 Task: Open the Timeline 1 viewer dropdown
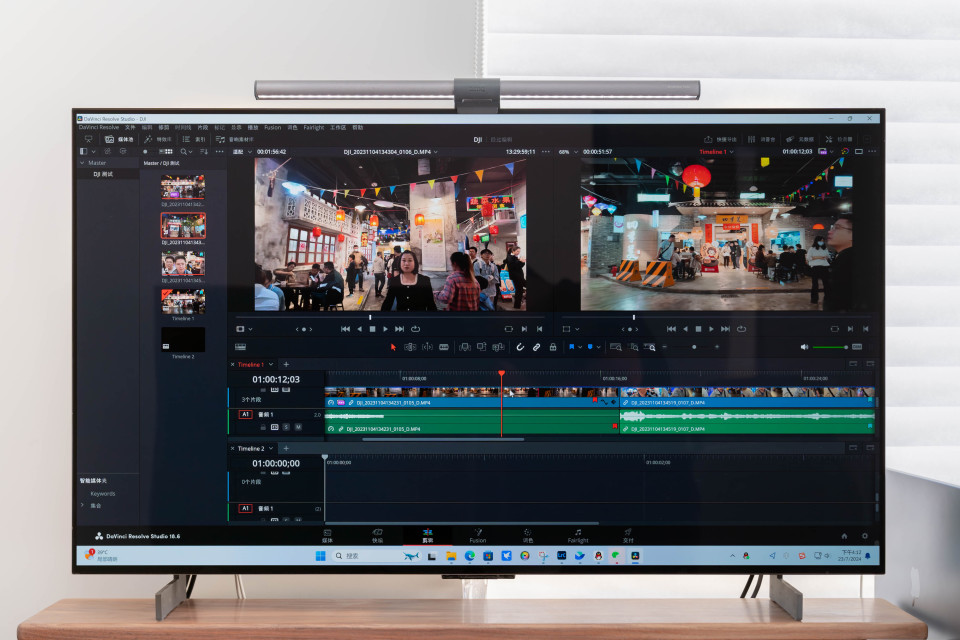click(731, 152)
